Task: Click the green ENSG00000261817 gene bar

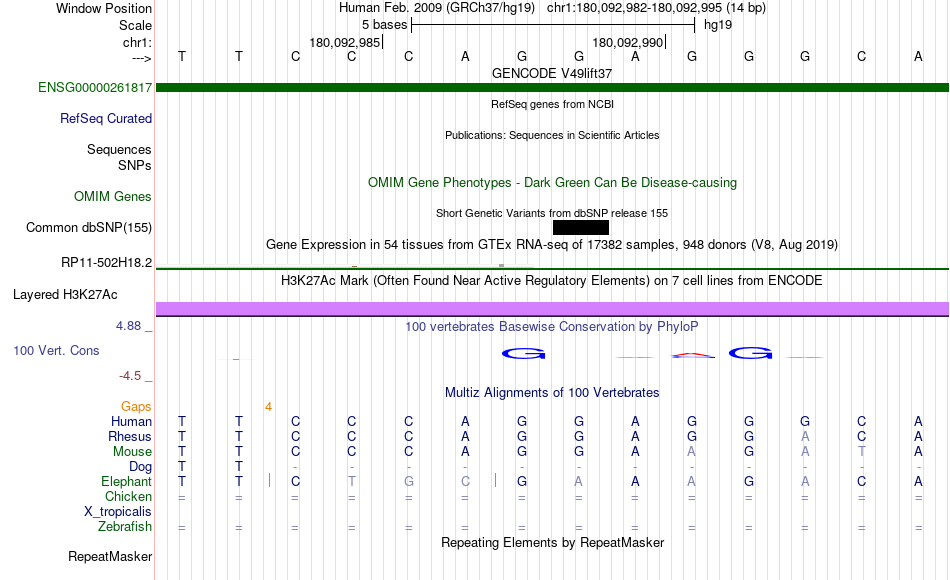Action: pos(553,88)
